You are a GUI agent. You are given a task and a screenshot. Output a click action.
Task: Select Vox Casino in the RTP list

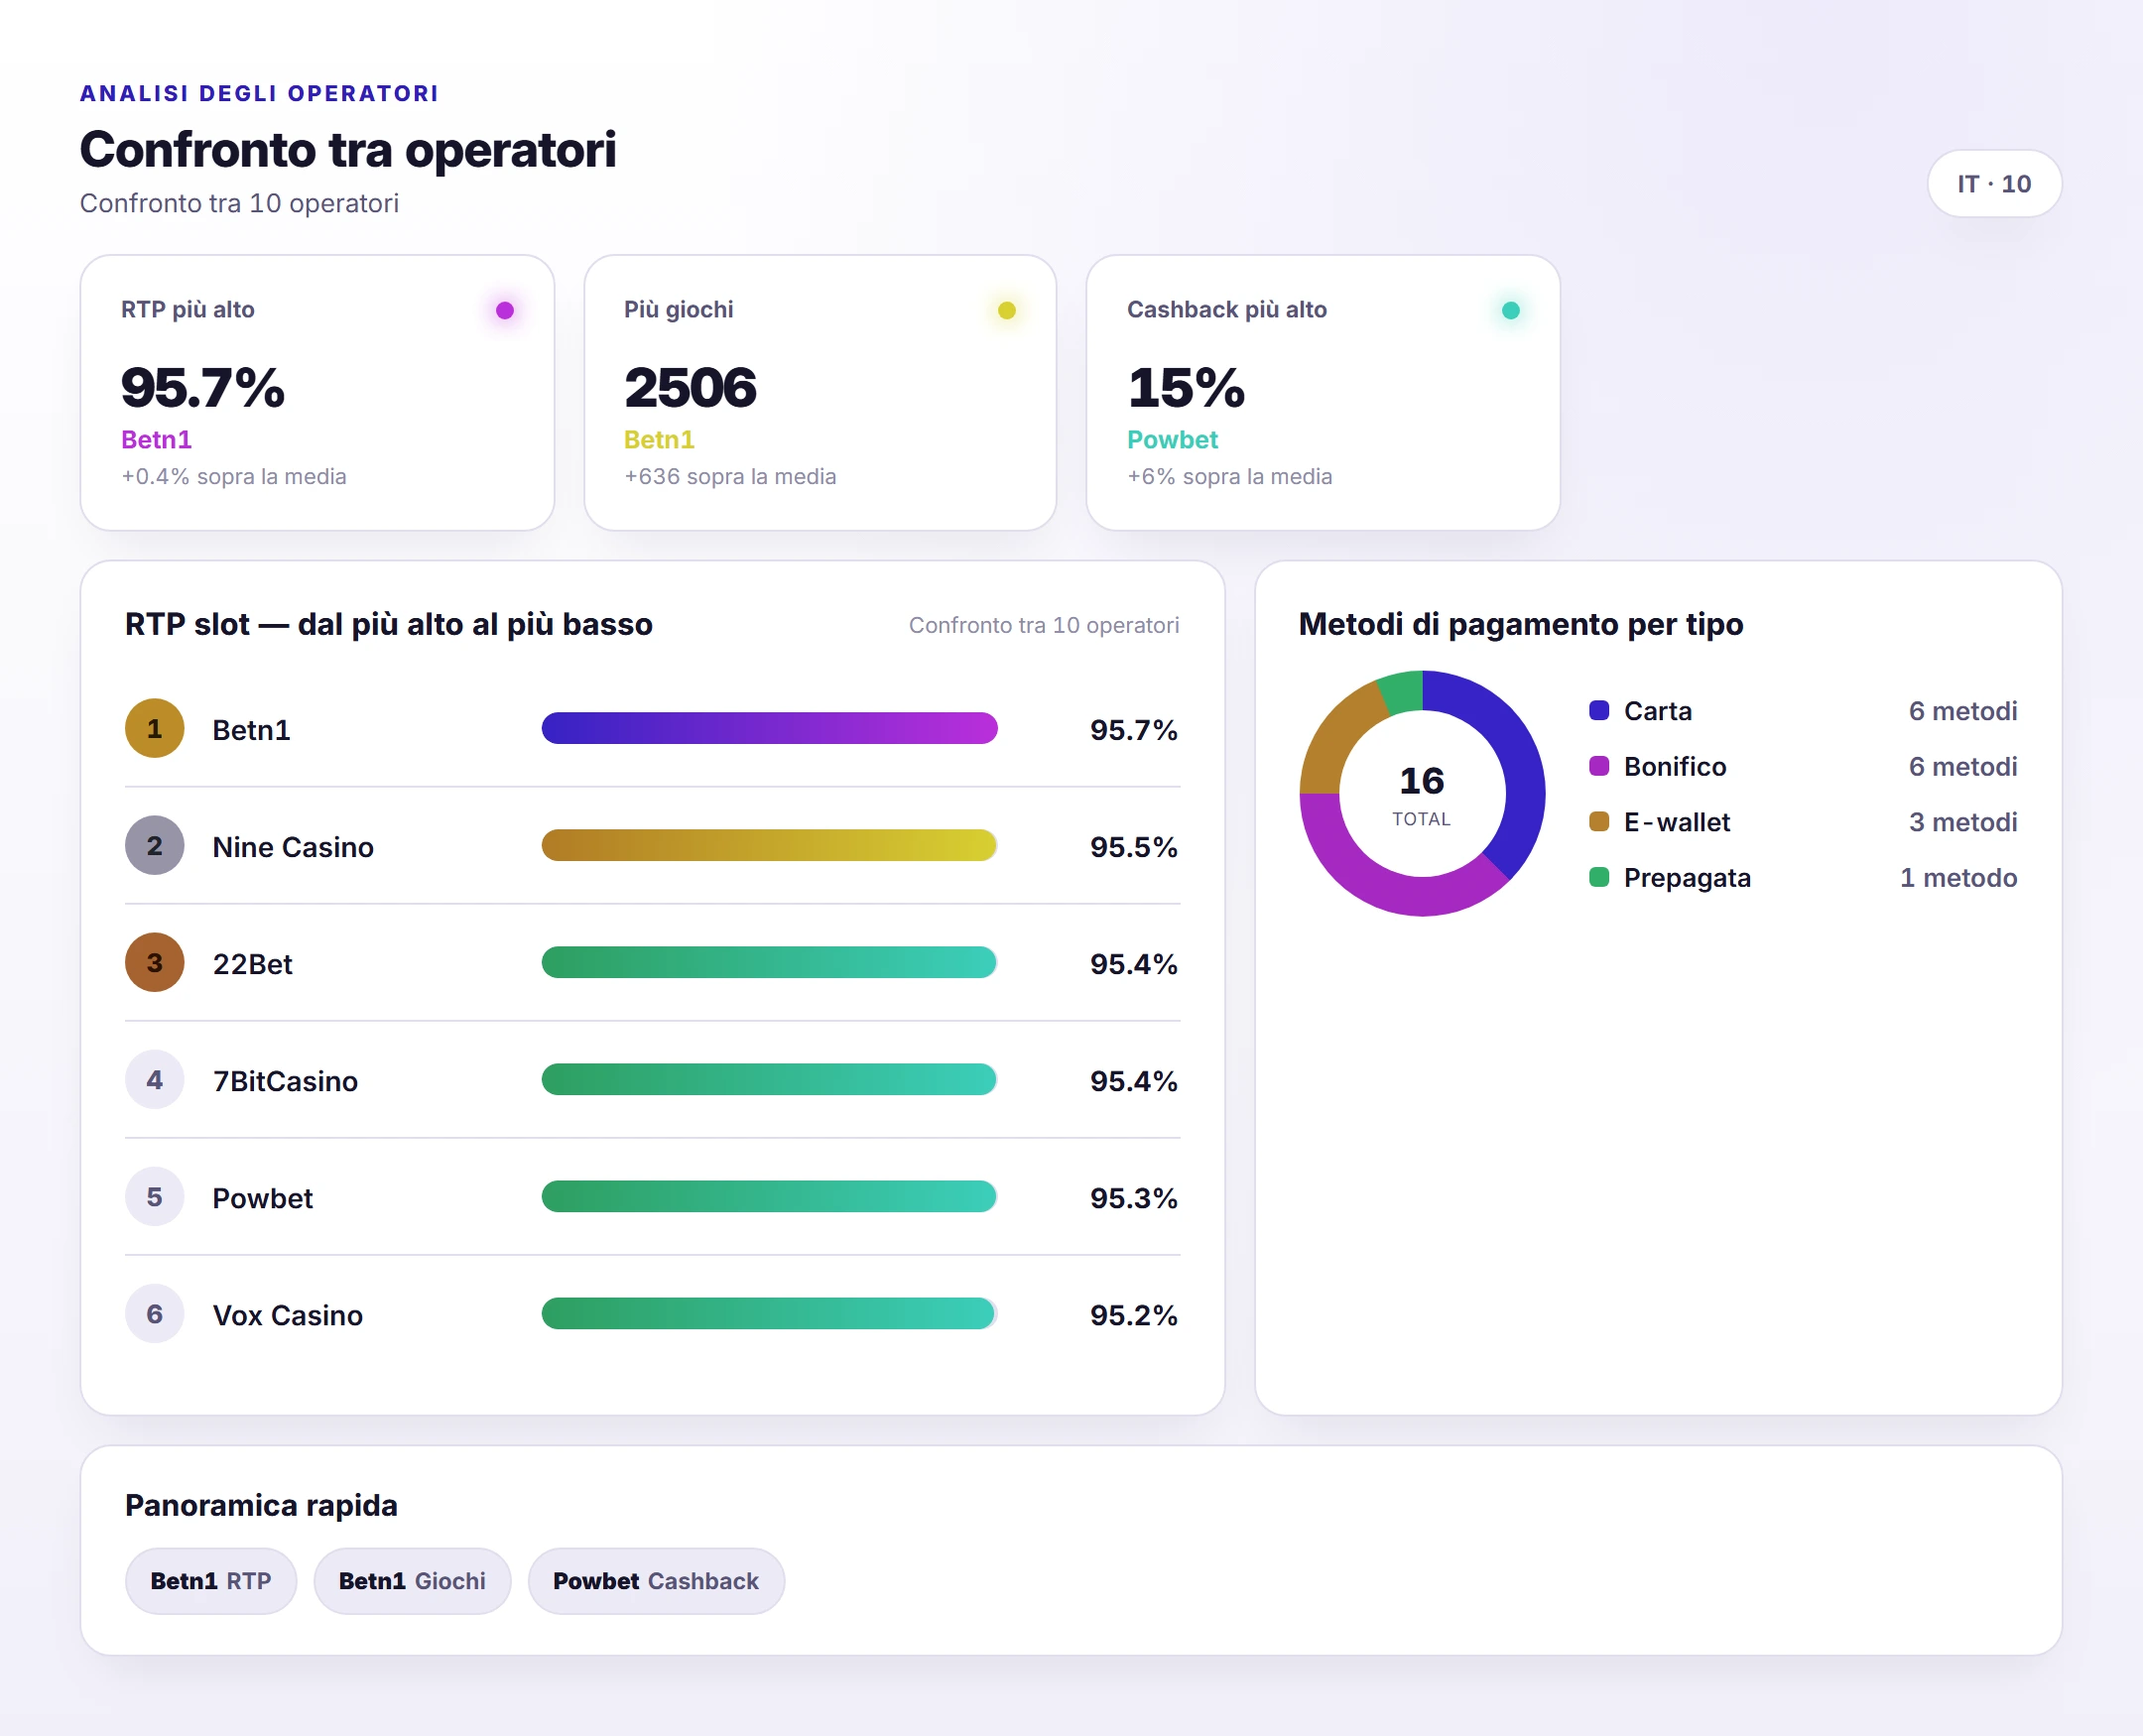click(288, 1315)
